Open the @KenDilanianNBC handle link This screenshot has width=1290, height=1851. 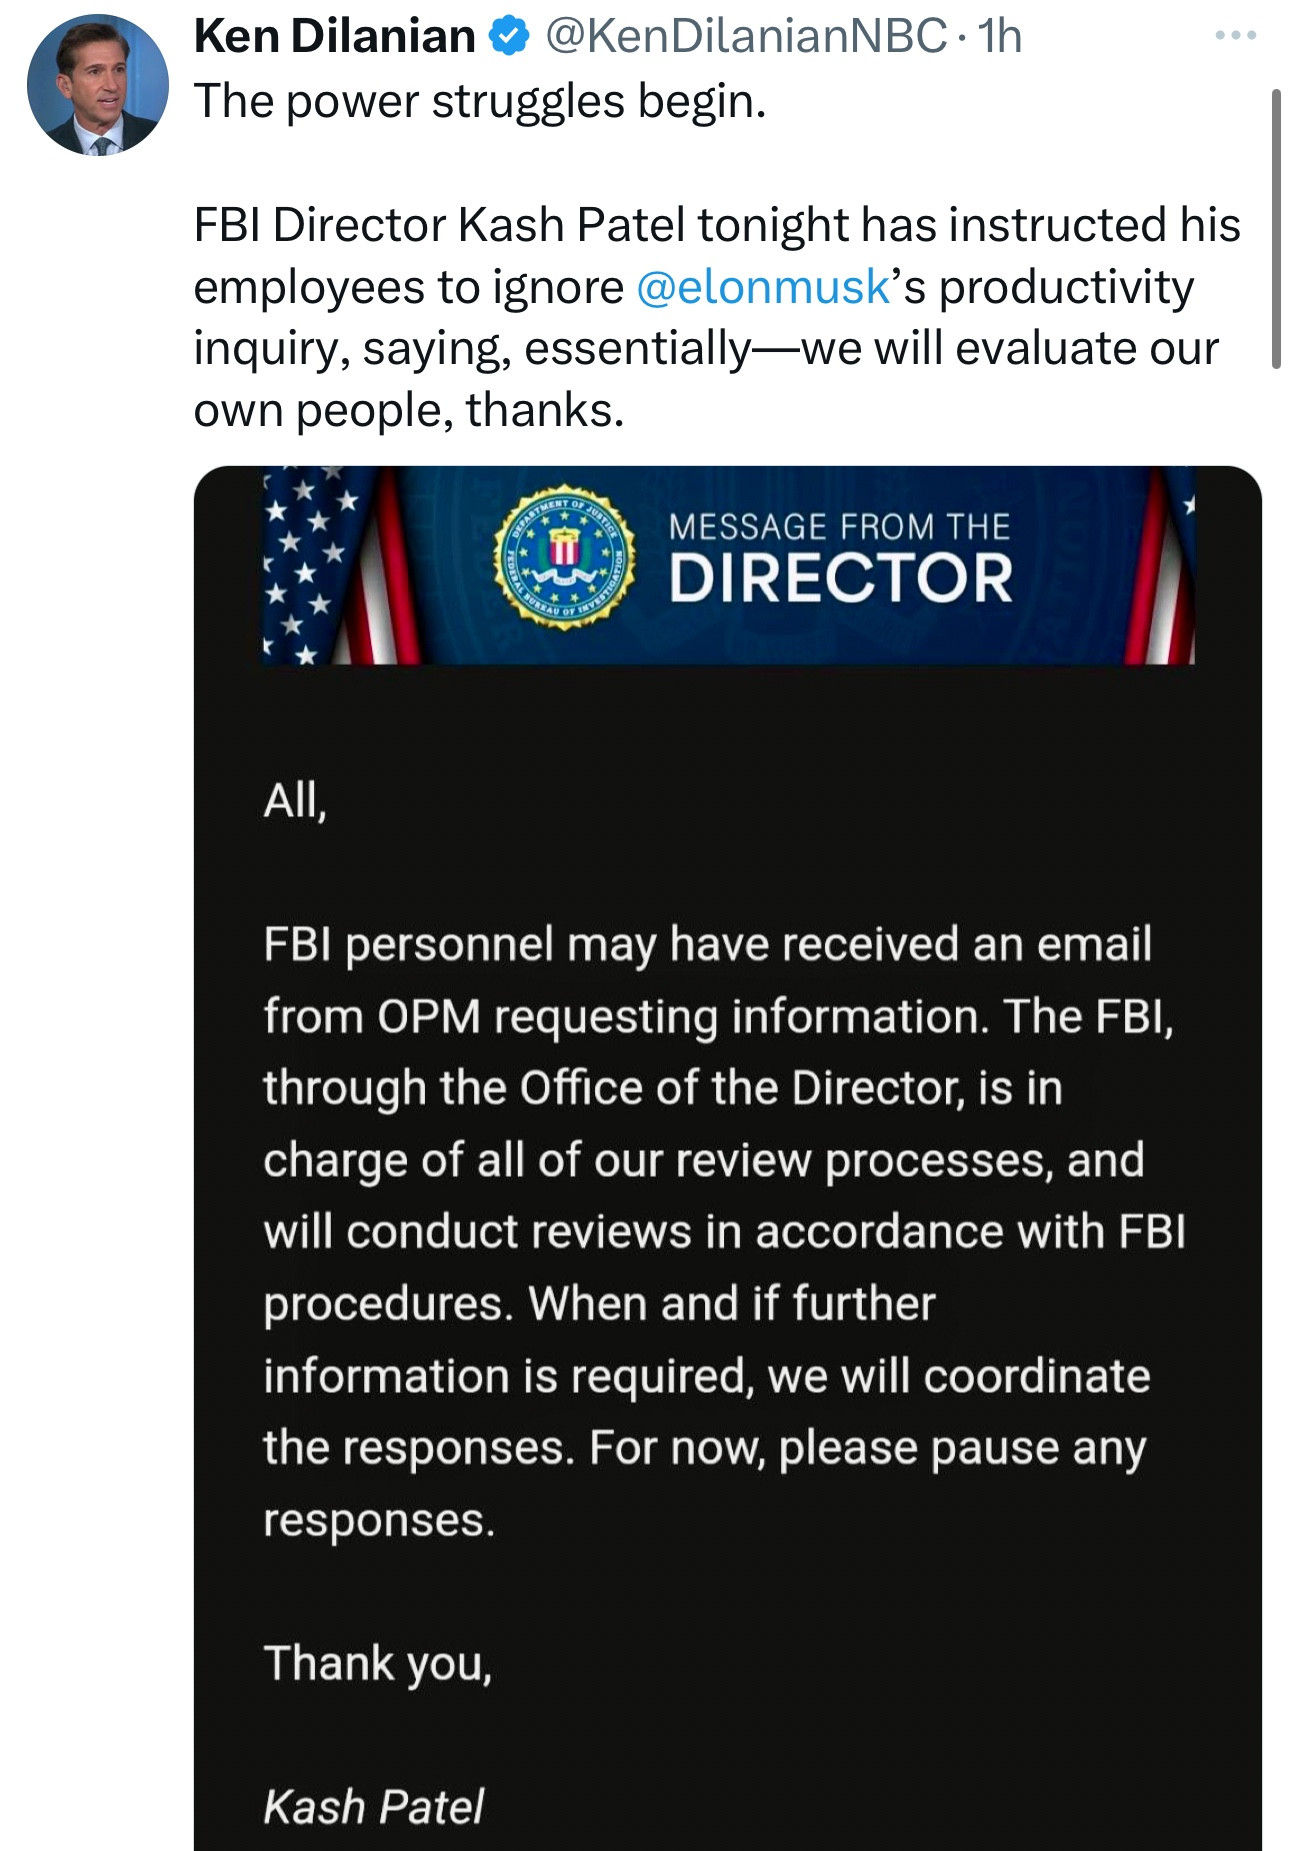click(744, 37)
